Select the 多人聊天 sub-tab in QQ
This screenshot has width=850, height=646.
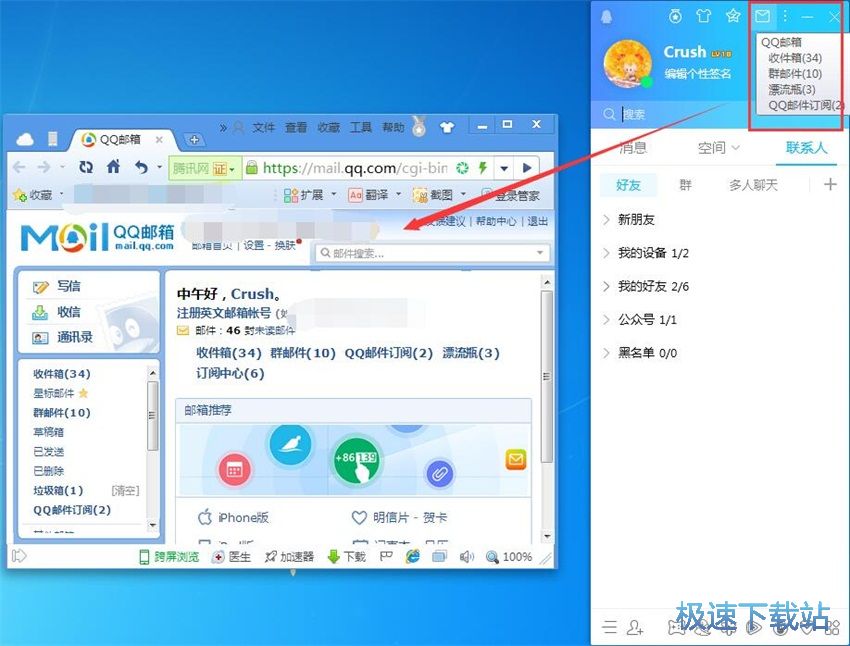pyautogui.click(x=753, y=185)
